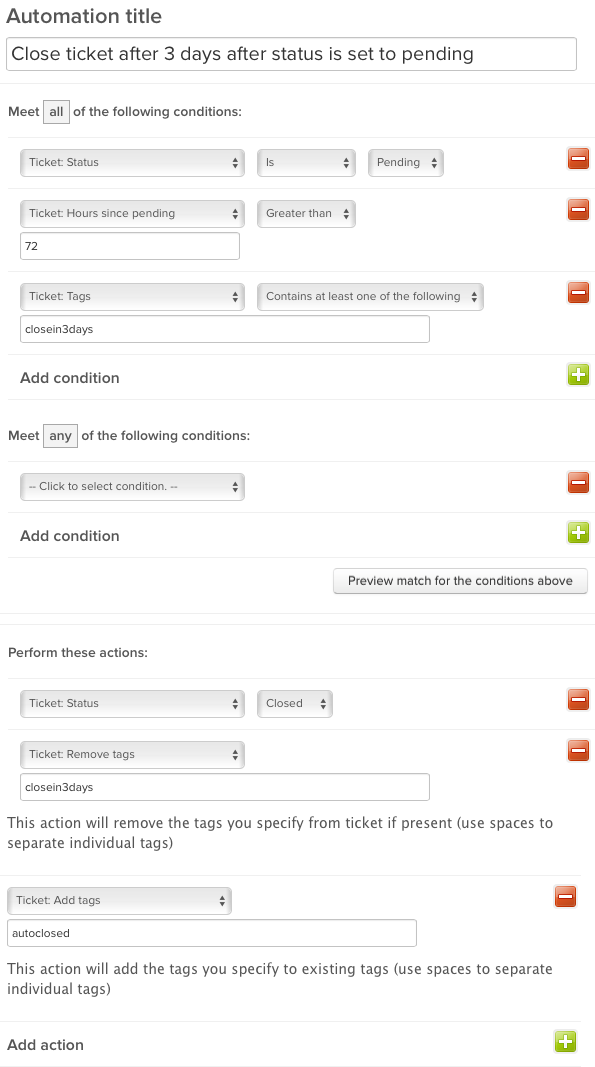Click the green plus to add action
The height and width of the screenshot is (1067, 595).
click(x=565, y=1041)
